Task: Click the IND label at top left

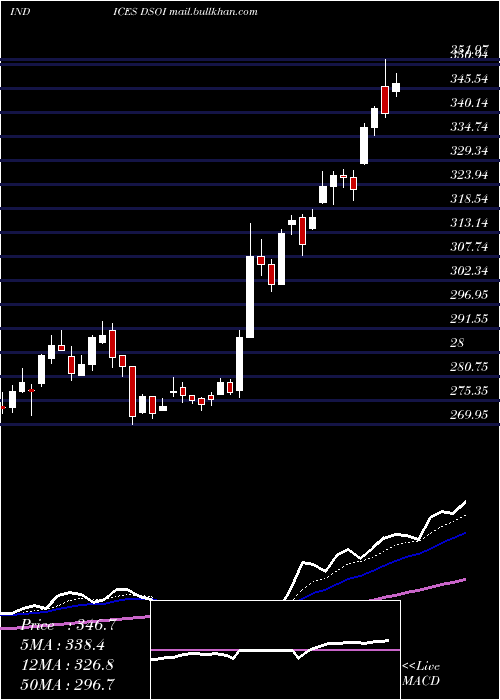Action: pyautogui.click(x=20, y=11)
